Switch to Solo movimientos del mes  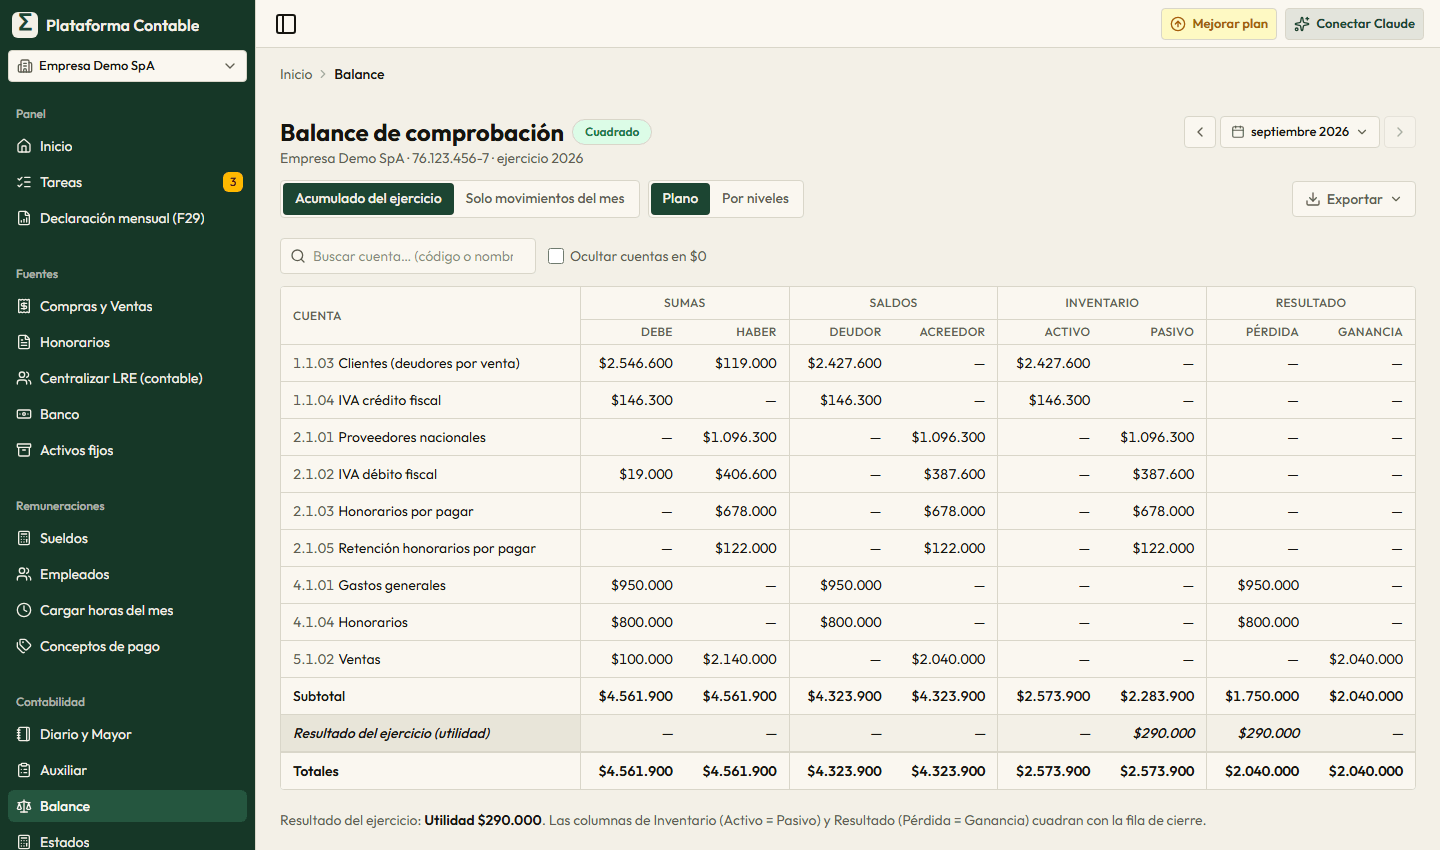pyautogui.click(x=545, y=199)
